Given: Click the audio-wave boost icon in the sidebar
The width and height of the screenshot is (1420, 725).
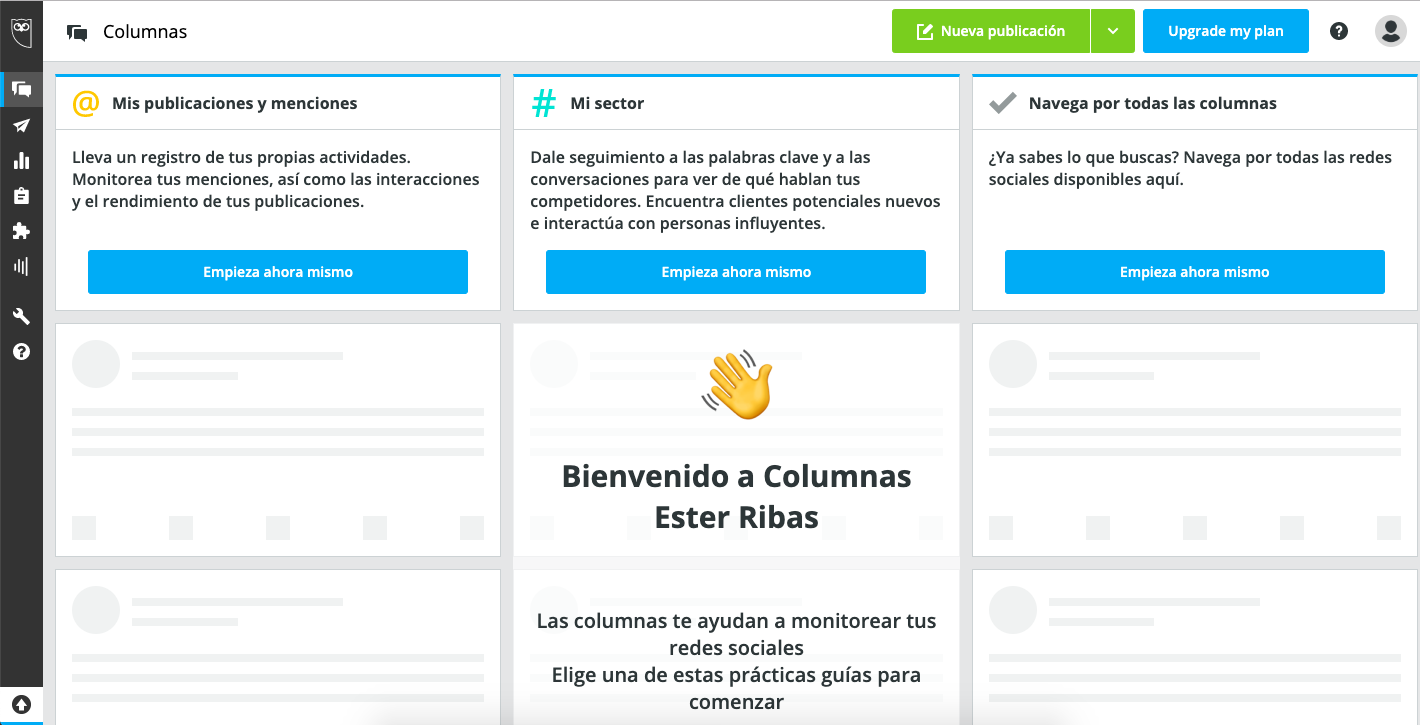Looking at the screenshot, I should tap(22, 266).
